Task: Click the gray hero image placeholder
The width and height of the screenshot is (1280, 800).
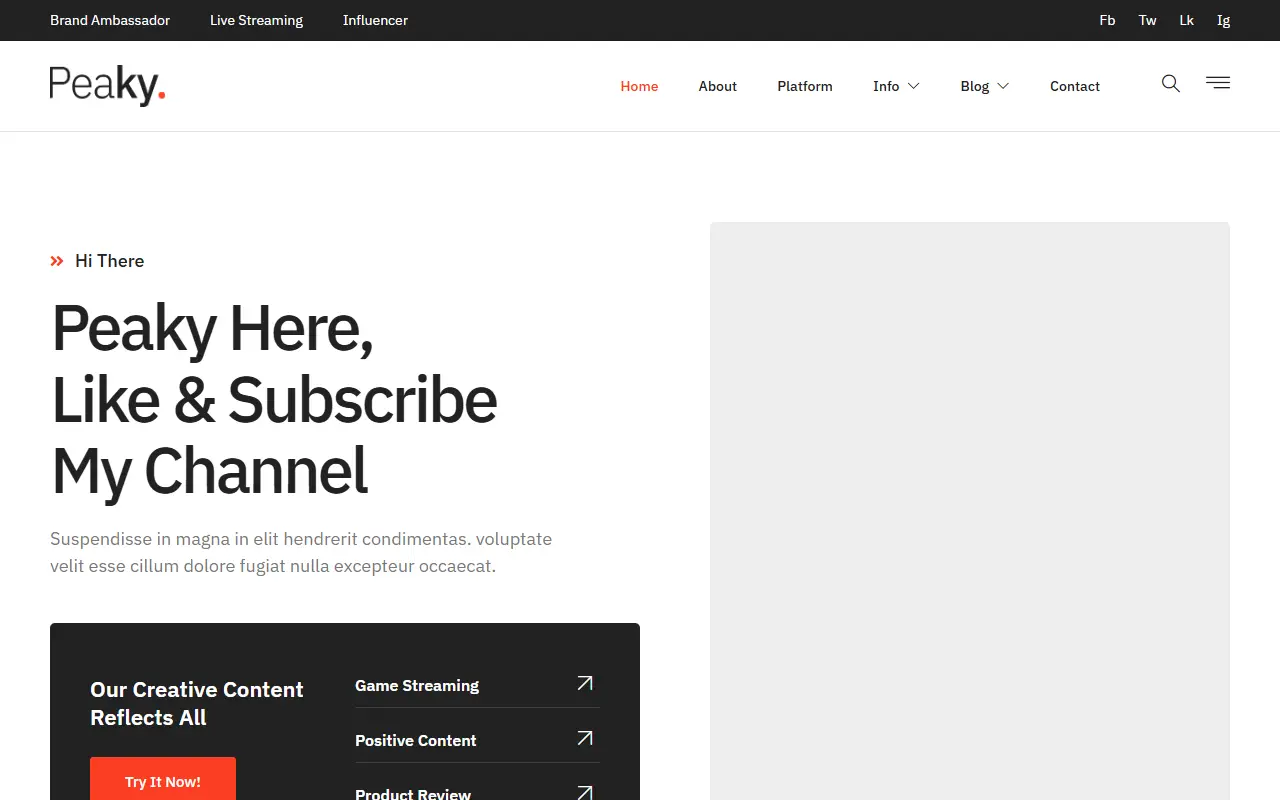Action: tap(969, 511)
